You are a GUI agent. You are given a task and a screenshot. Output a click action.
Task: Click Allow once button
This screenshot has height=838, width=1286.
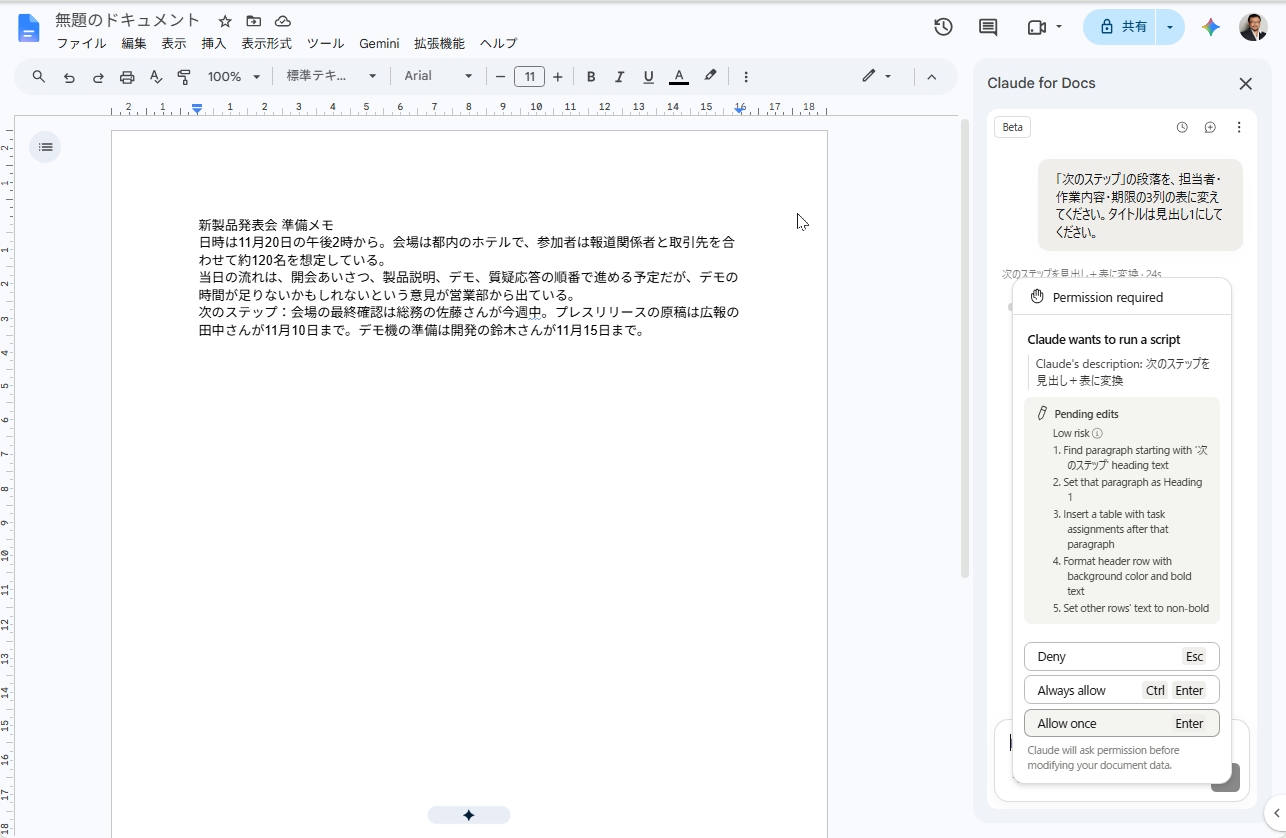point(1122,723)
